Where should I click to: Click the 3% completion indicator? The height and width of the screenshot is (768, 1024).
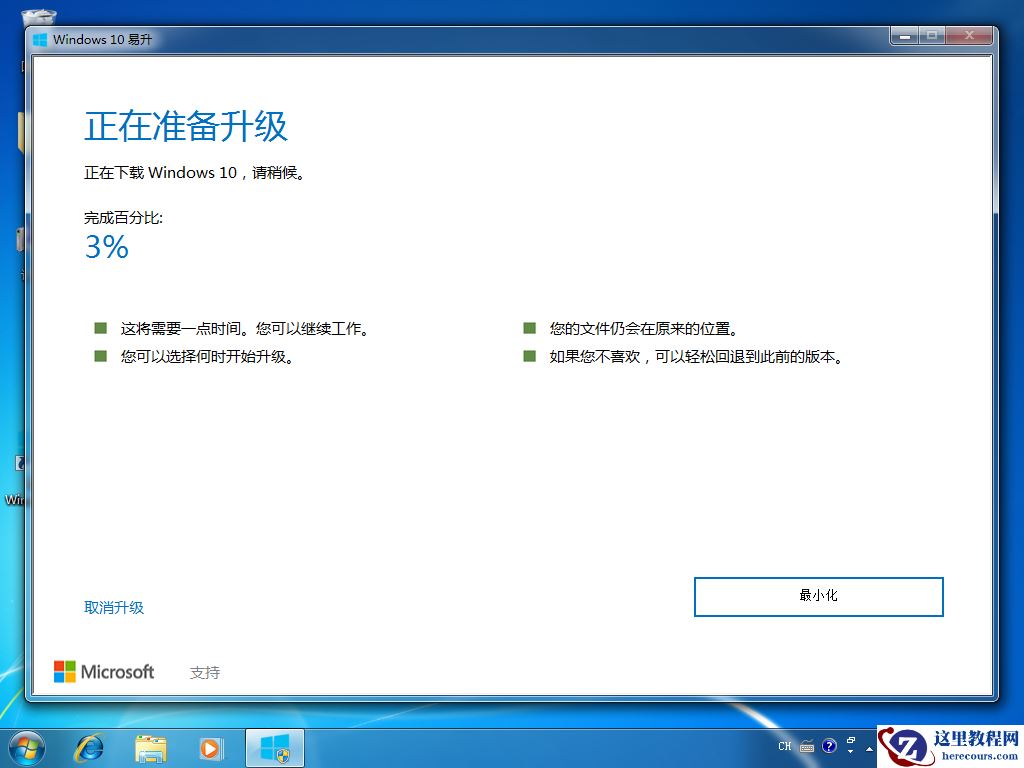tap(105, 247)
